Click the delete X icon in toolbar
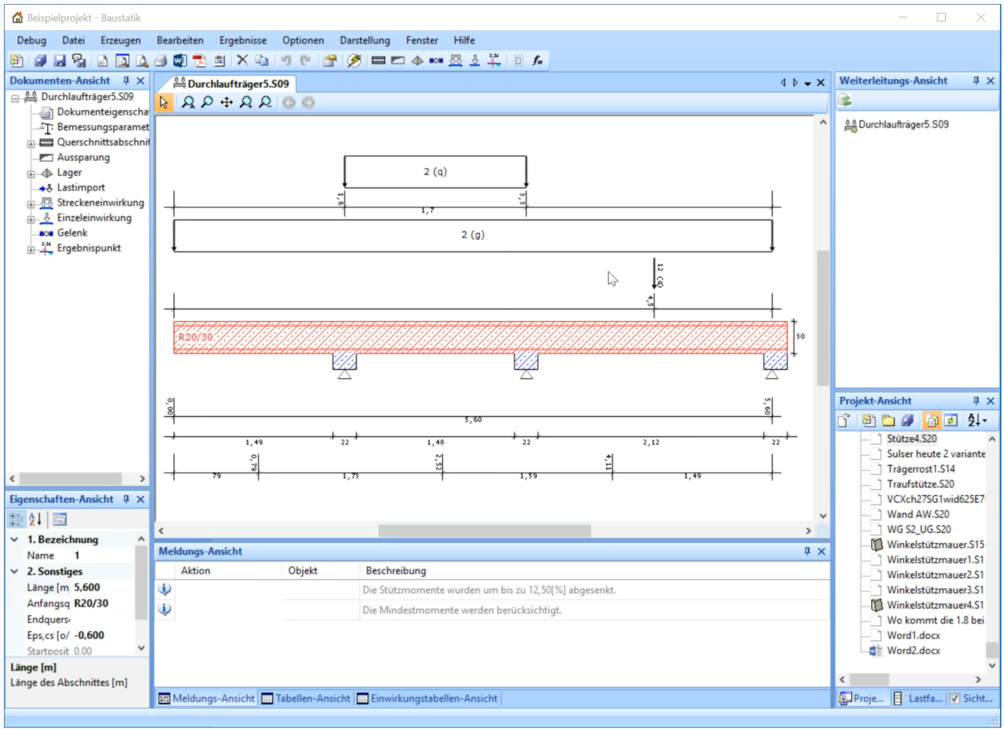The image size is (1004, 729). tap(242, 61)
